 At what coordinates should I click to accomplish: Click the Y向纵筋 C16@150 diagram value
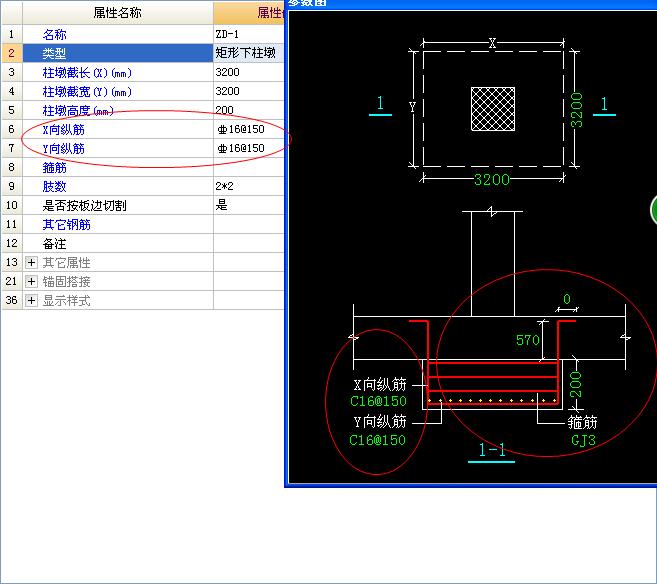pyautogui.click(x=378, y=440)
